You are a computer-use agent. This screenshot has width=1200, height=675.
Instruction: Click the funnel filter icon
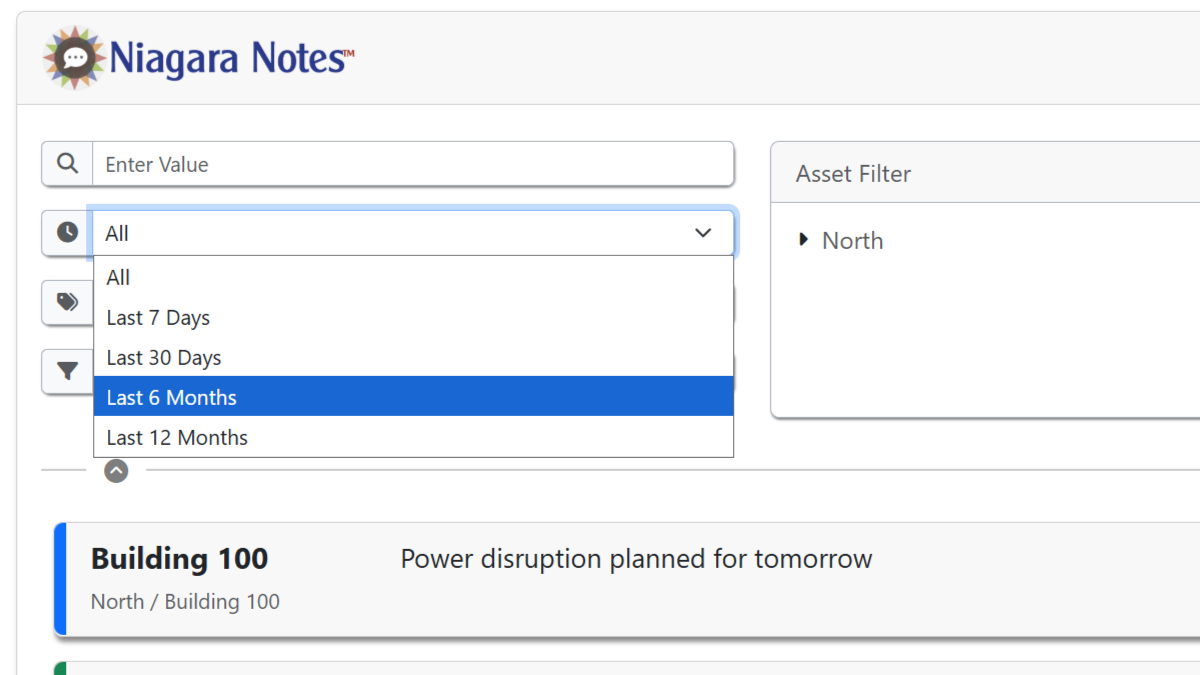pos(67,372)
